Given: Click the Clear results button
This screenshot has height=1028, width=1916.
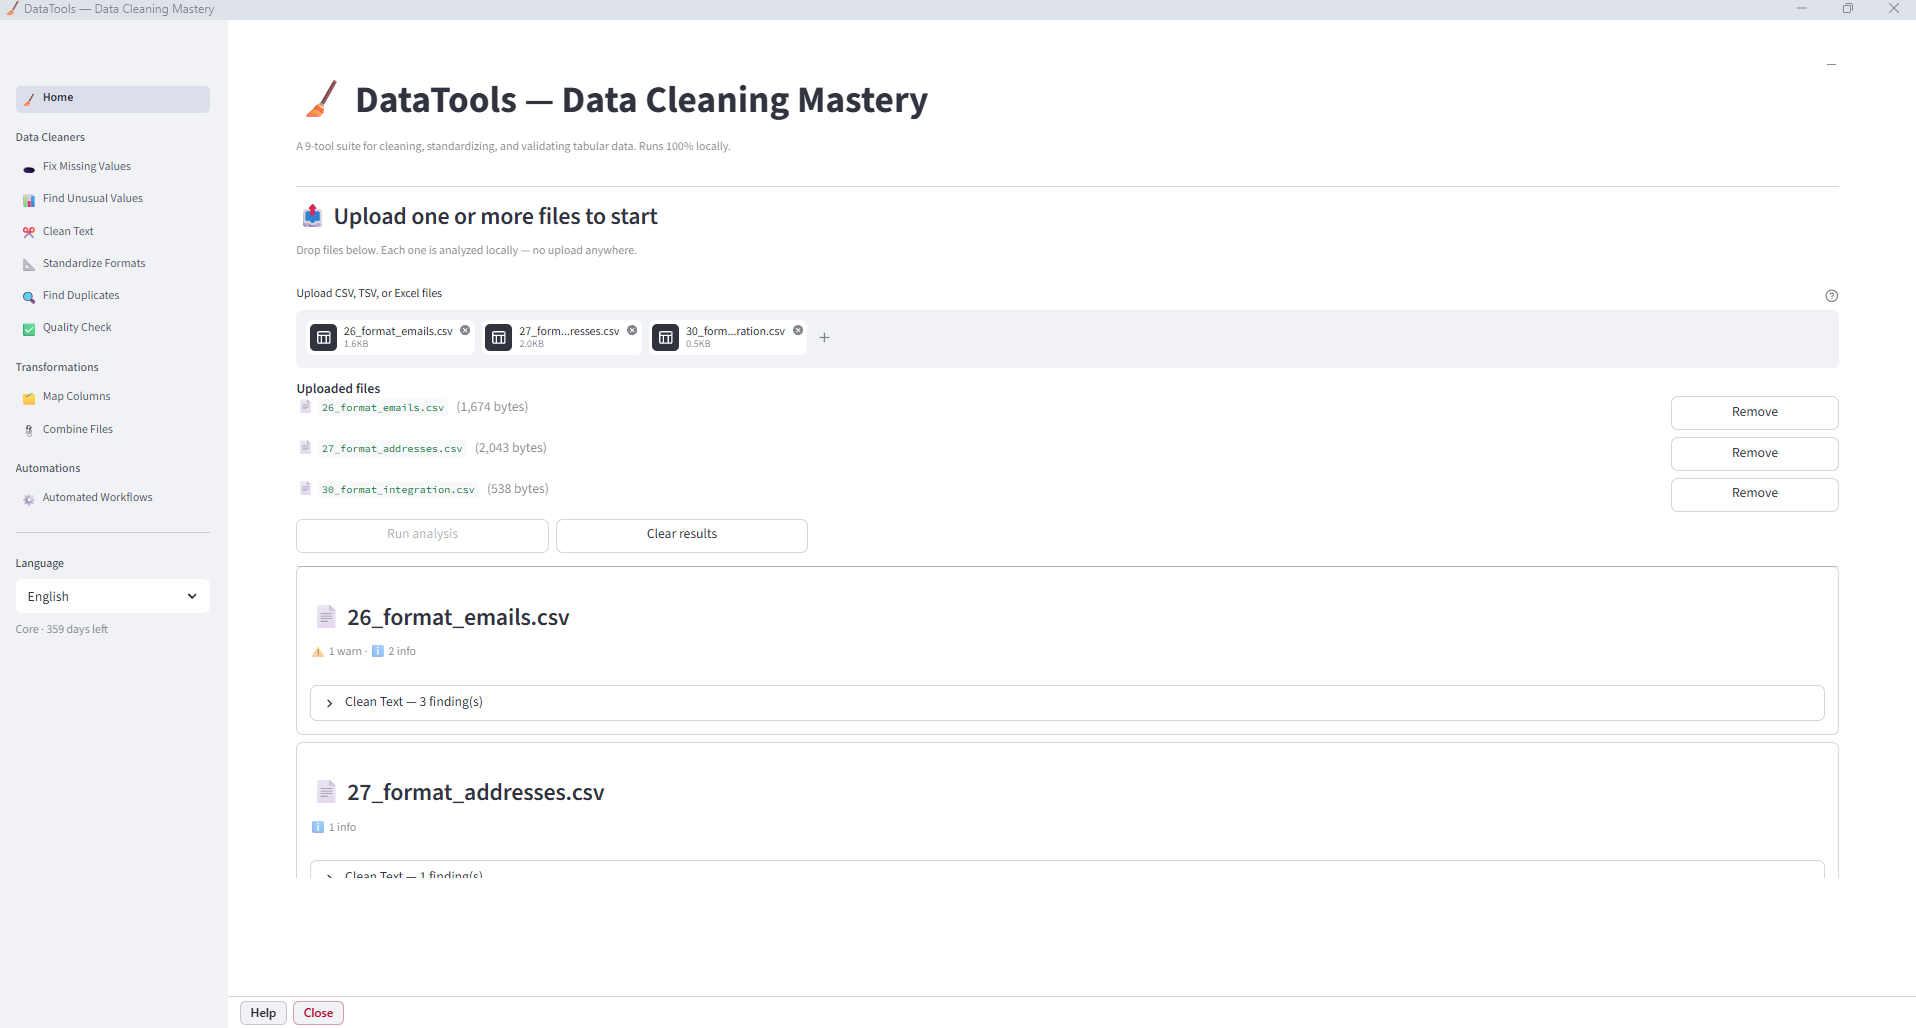Looking at the screenshot, I should pos(681,535).
